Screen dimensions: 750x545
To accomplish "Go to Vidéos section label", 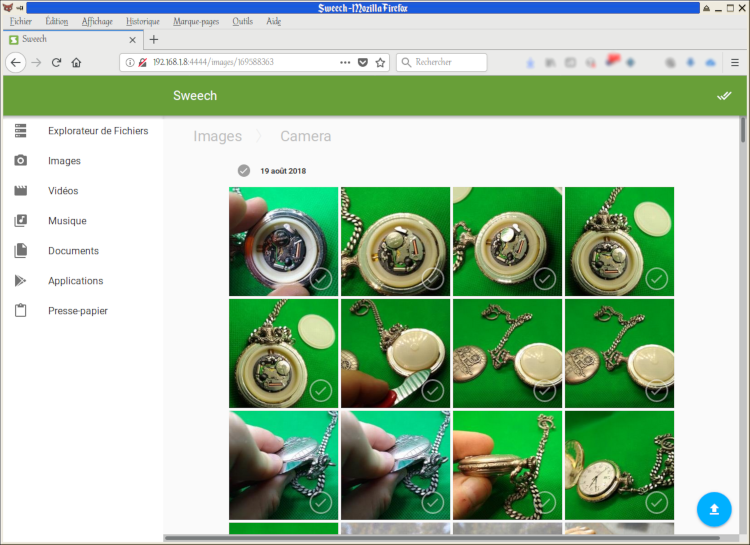I will coord(63,190).
